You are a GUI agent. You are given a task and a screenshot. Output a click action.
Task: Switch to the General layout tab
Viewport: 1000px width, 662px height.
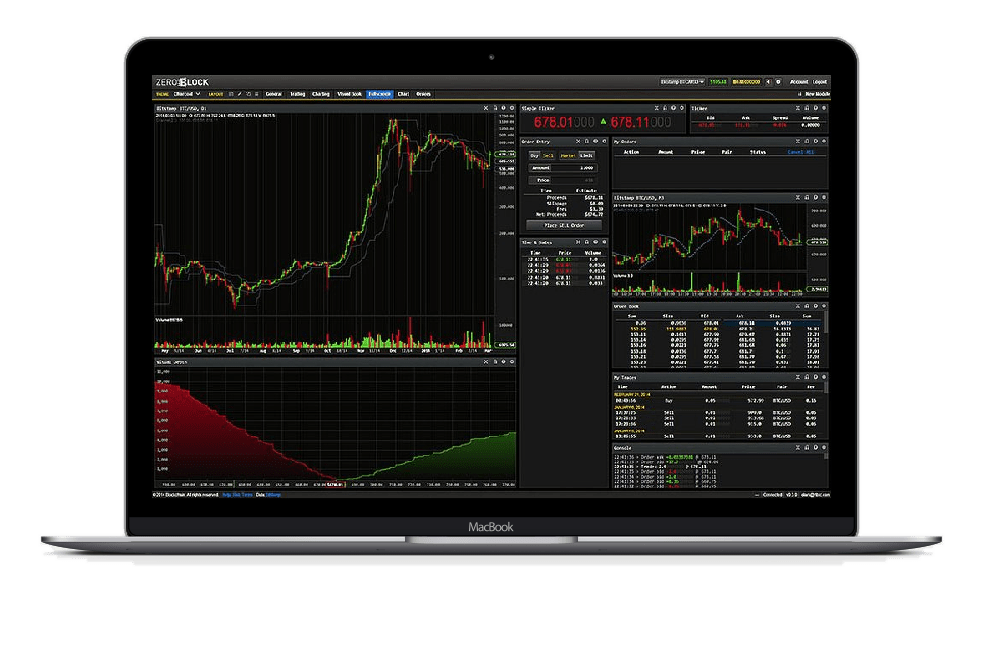click(x=274, y=94)
